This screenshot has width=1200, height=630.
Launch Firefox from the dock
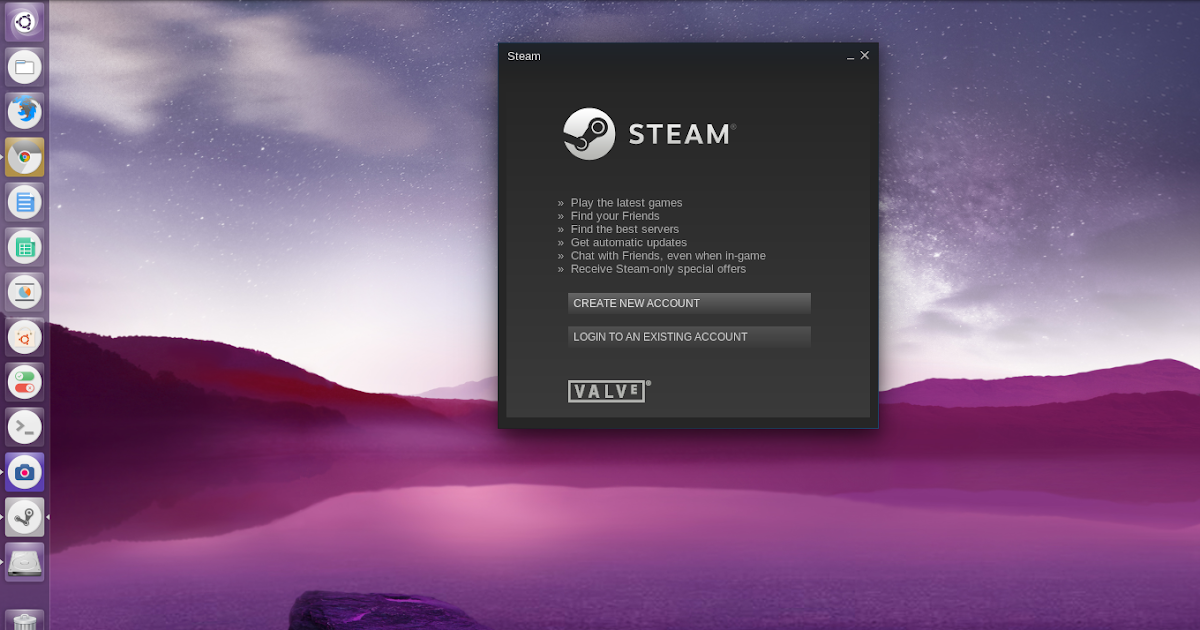[24, 112]
